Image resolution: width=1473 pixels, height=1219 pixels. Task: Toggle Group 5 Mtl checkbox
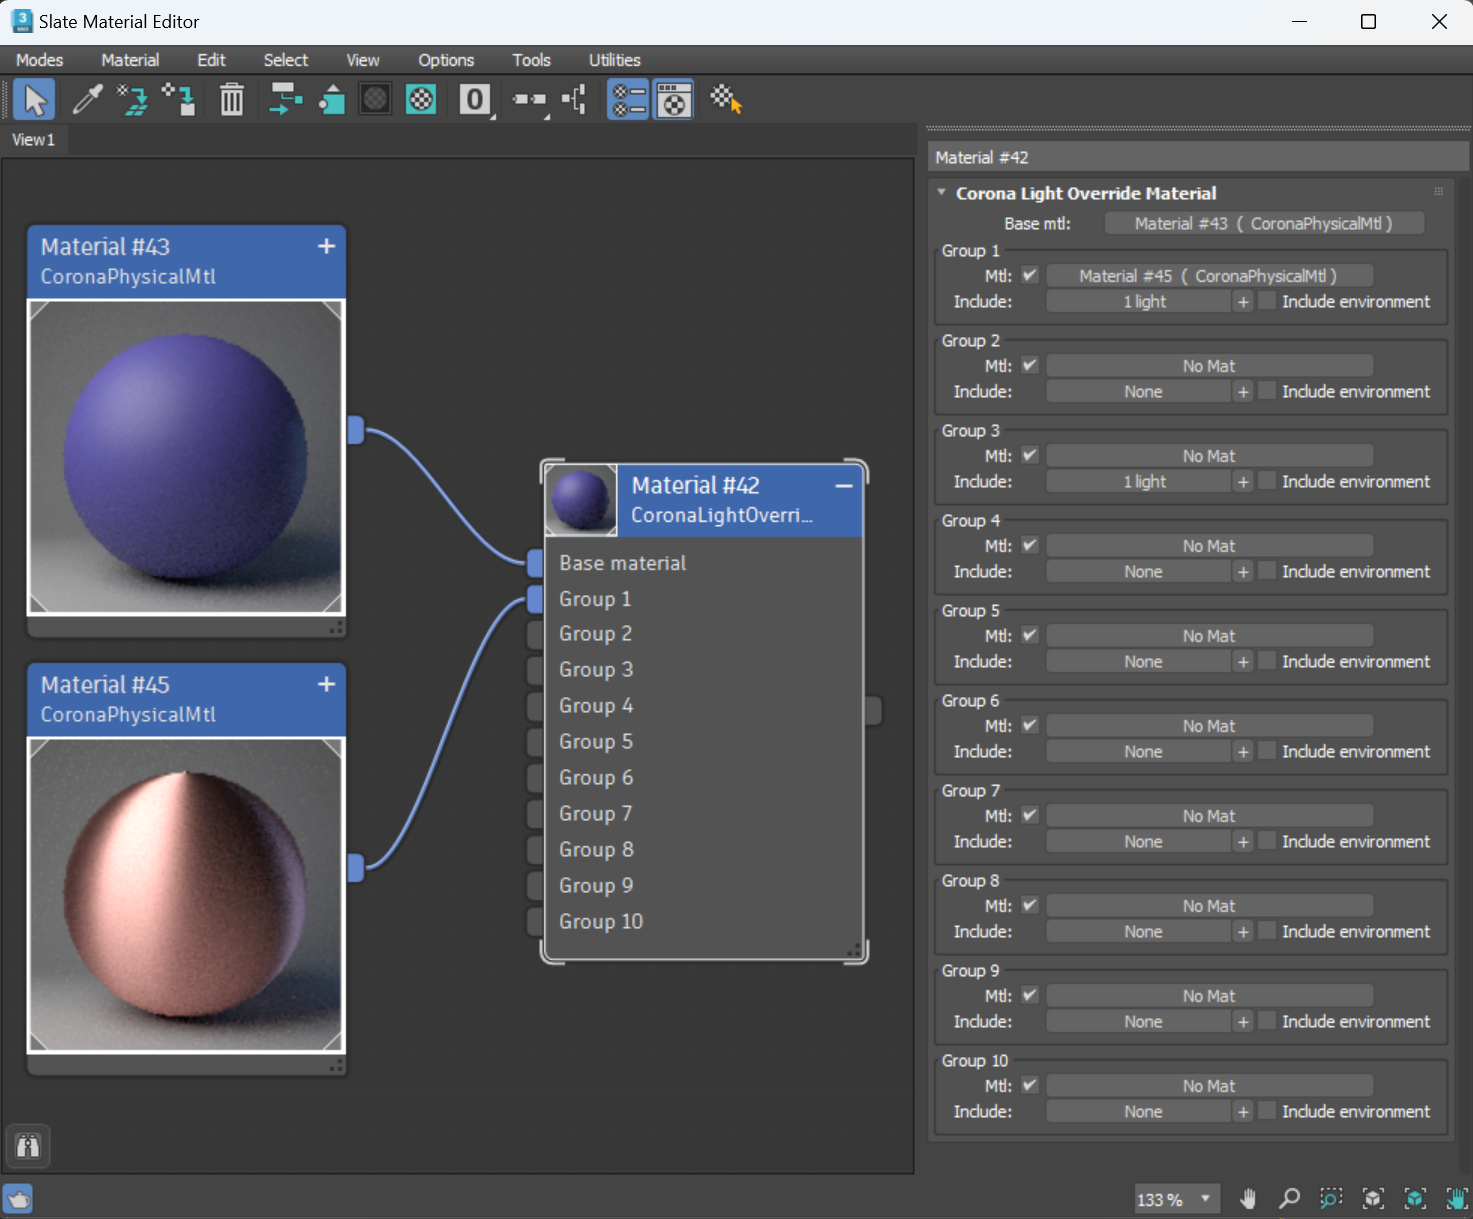pos(1030,635)
